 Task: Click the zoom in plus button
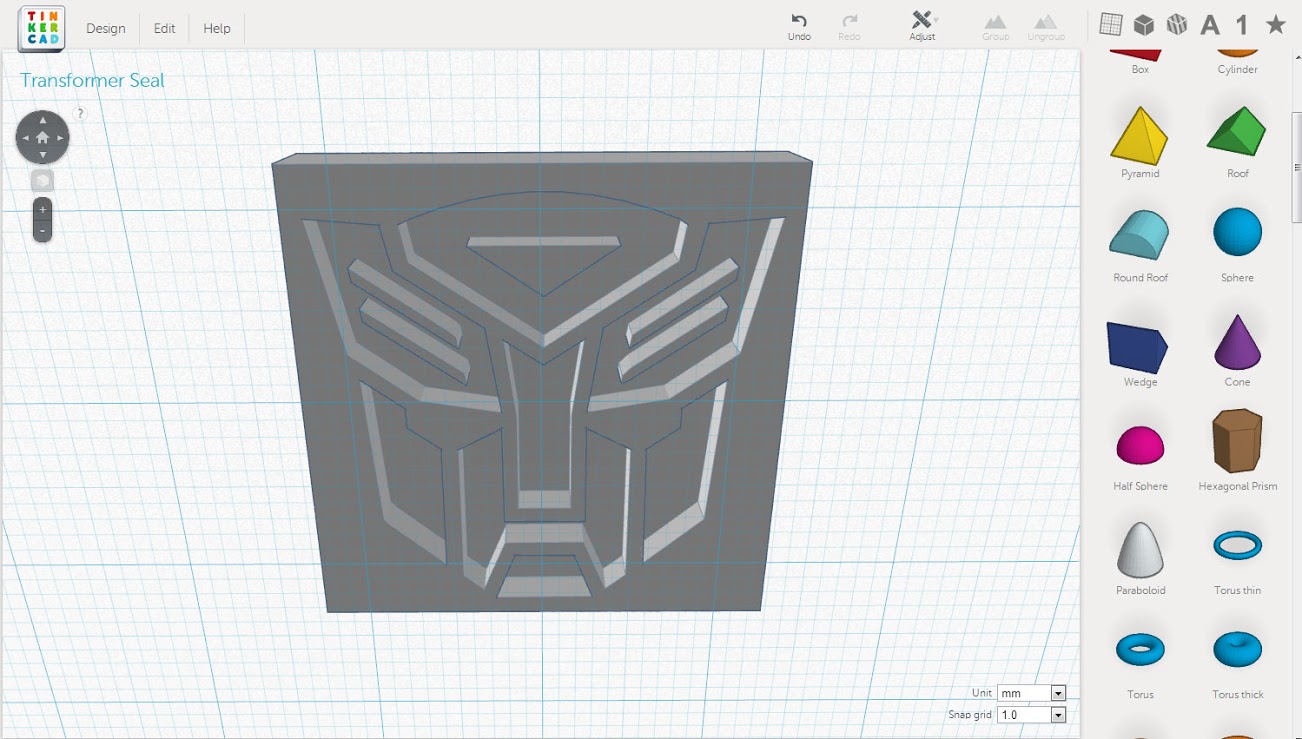tap(42, 210)
